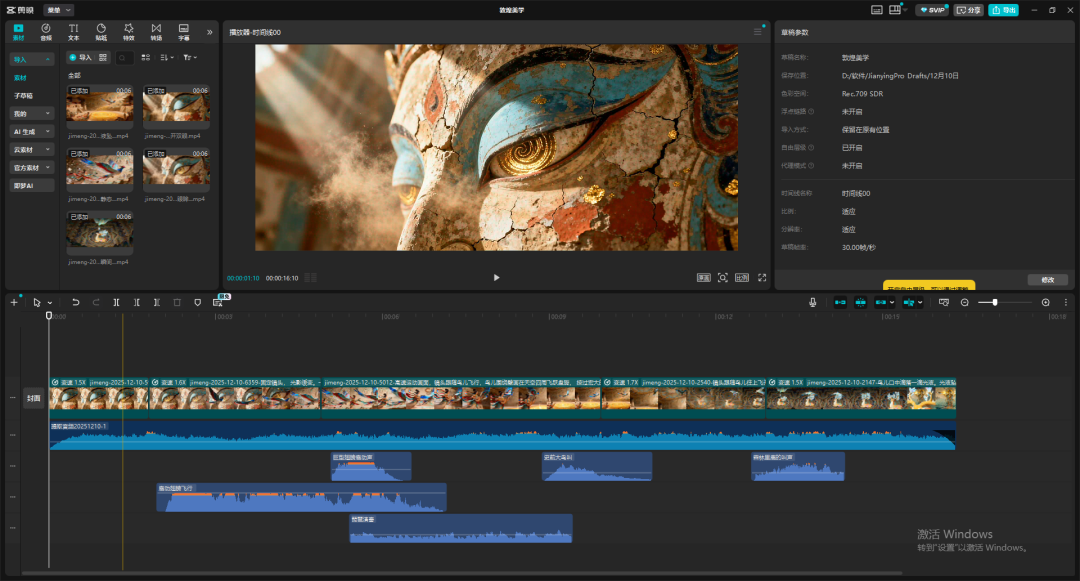Screen dimensions: 1080x581
Task: Expand the 官方素材 category in sidebar
Action: [32, 167]
